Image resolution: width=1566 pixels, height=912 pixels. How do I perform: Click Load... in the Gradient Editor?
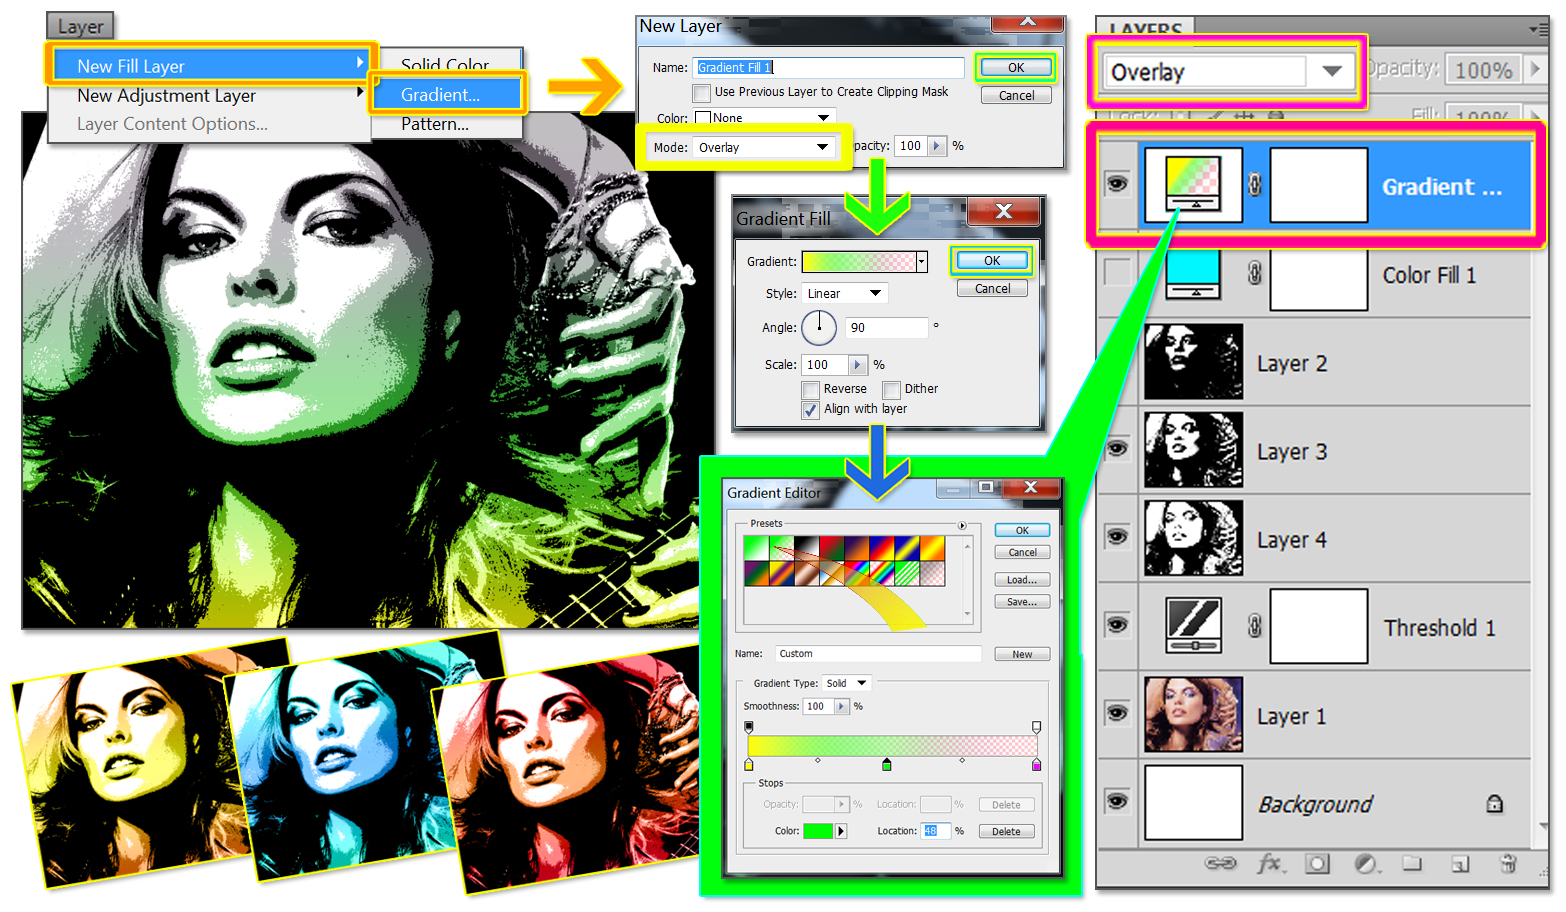pyautogui.click(x=1021, y=579)
